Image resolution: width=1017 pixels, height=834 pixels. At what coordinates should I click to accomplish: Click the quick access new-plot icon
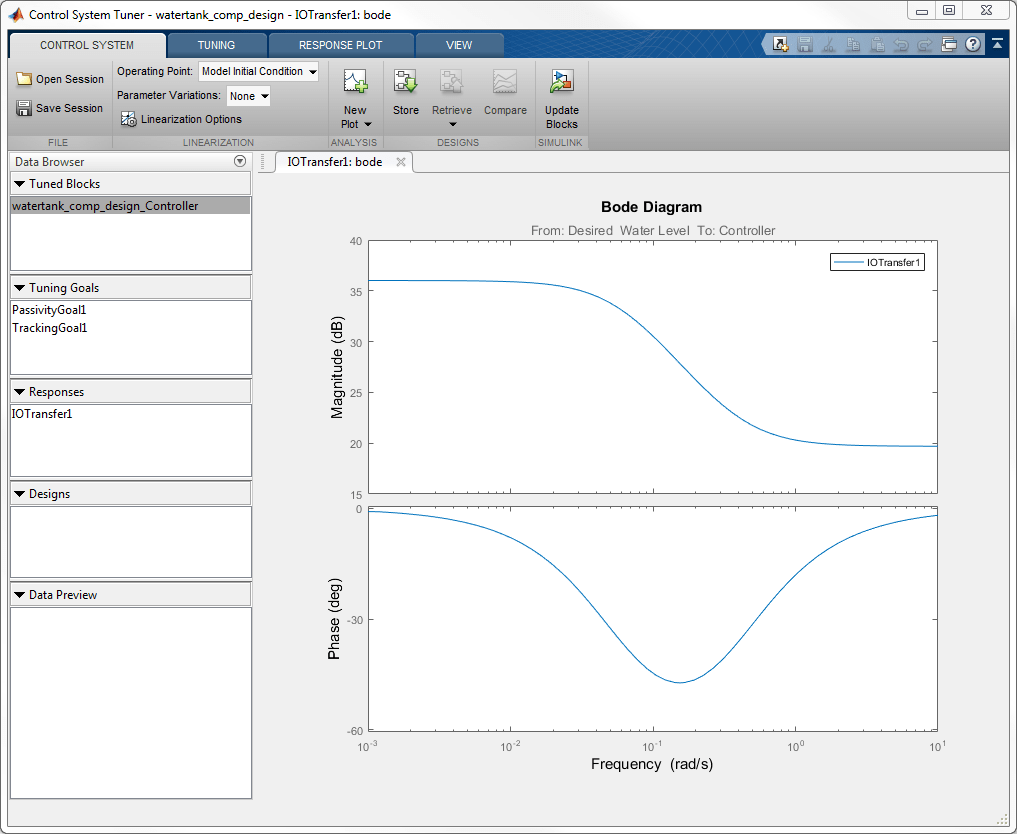tap(780, 45)
